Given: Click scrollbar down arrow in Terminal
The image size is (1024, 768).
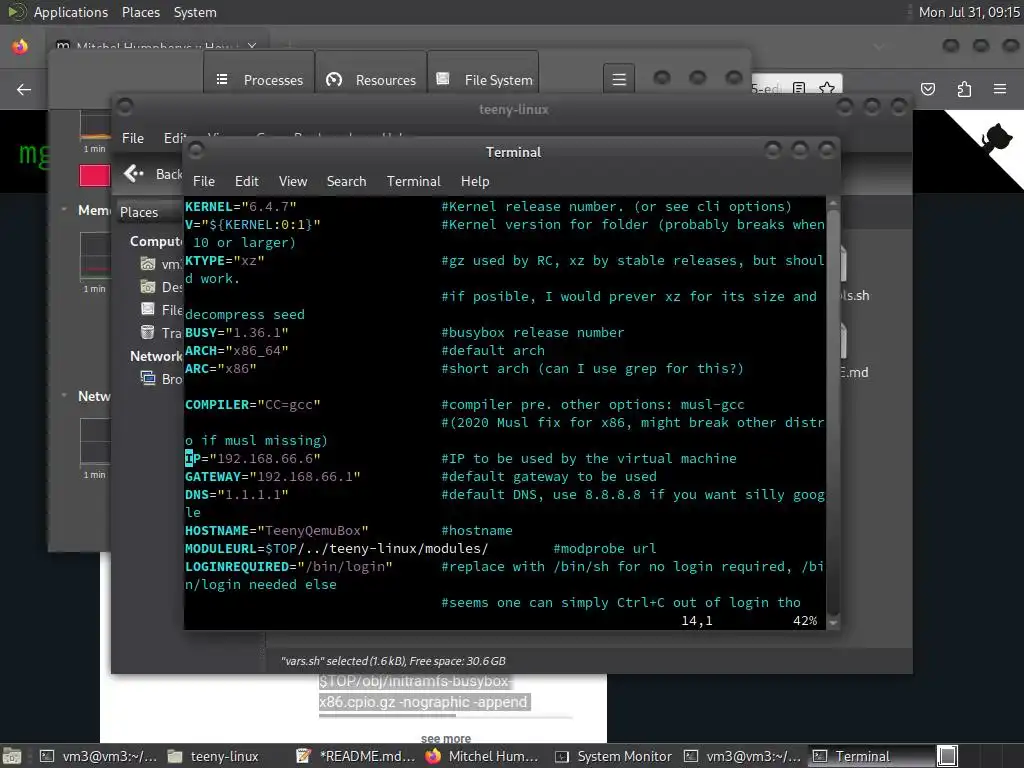Looking at the screenshot, I should (833, 623).
